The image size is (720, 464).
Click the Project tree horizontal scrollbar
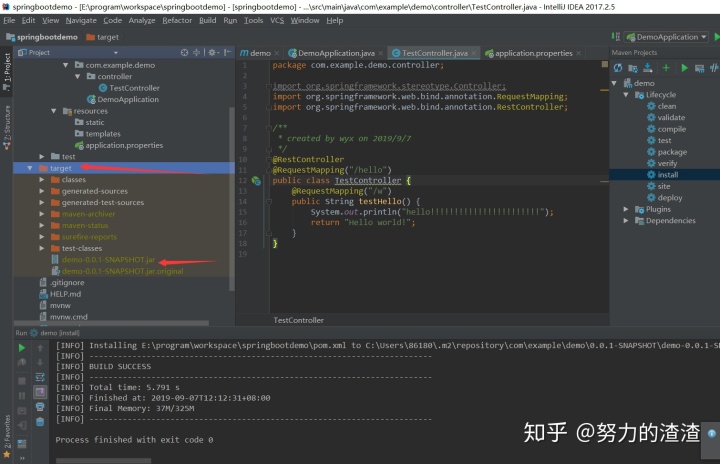[x=111, y=323]
